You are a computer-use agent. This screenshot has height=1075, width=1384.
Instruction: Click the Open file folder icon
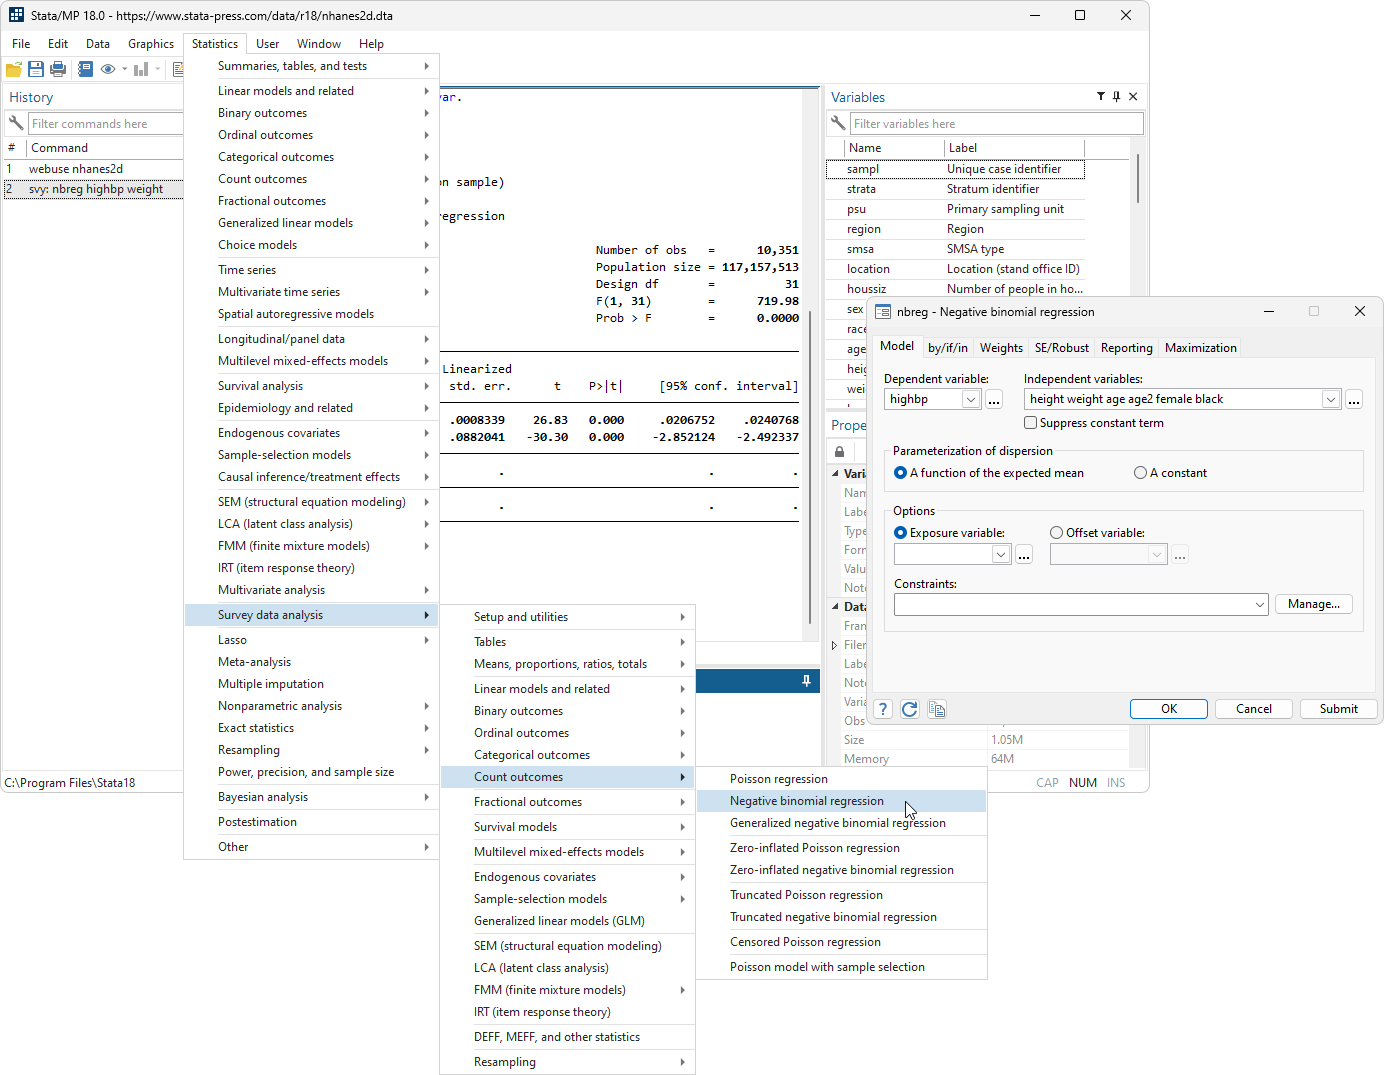14,69
